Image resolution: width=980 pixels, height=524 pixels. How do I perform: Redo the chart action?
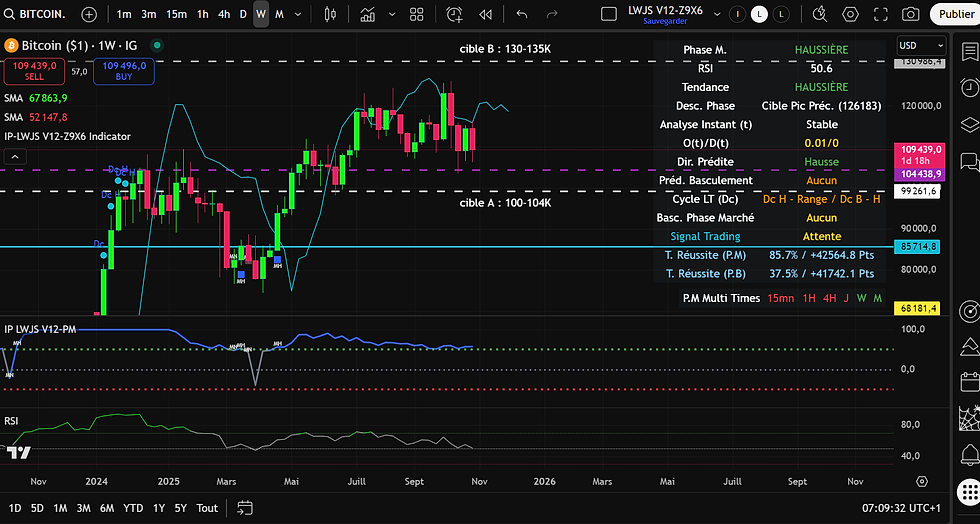pos(552,14)
